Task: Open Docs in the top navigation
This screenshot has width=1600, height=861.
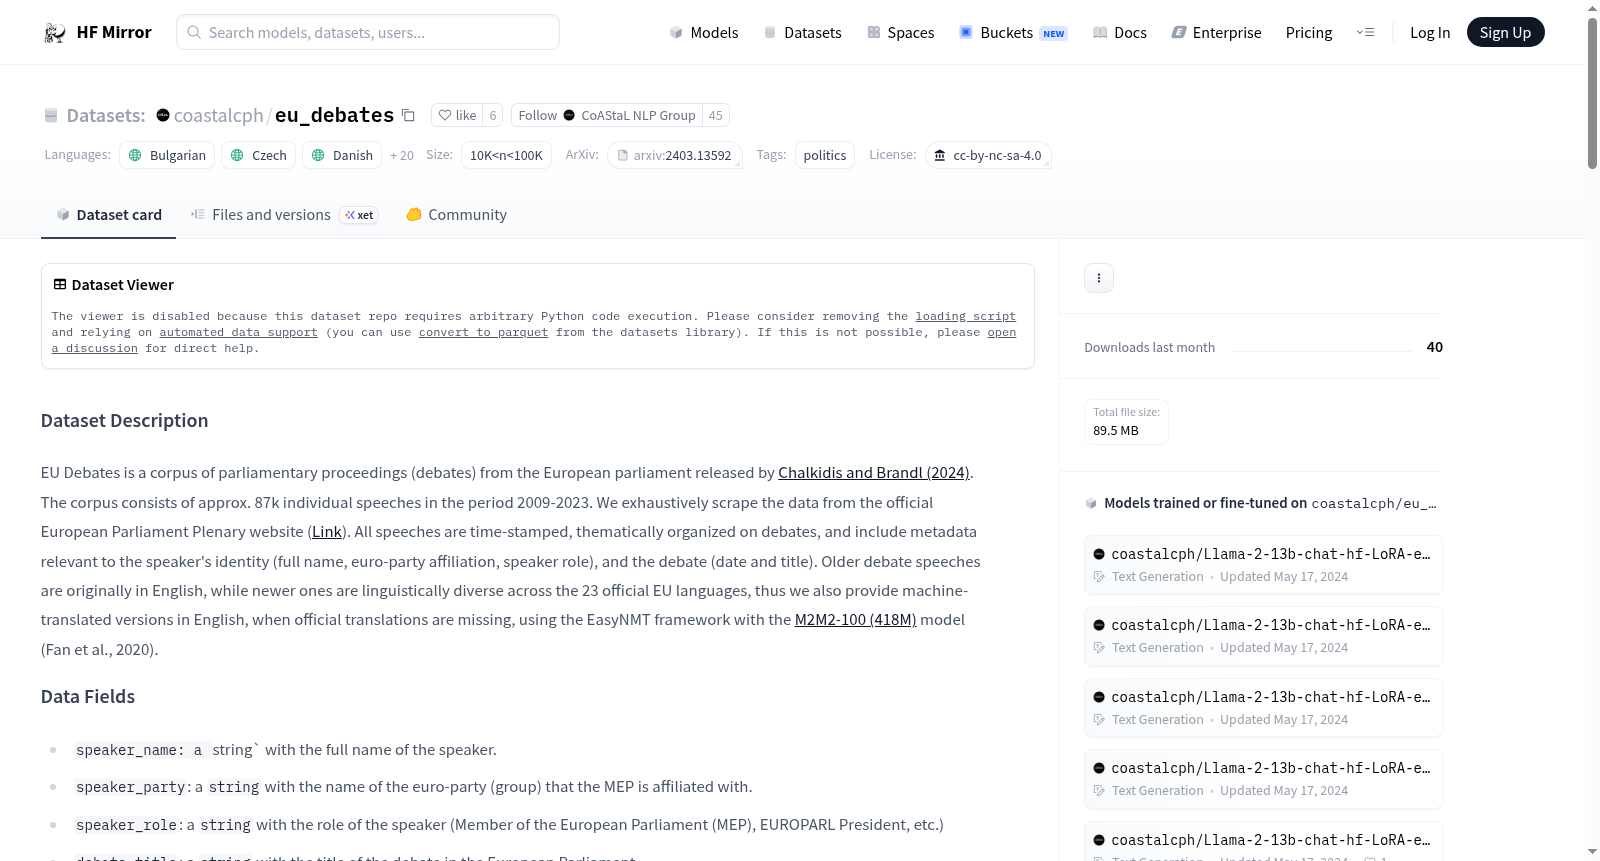Action: pos(1120,33)
